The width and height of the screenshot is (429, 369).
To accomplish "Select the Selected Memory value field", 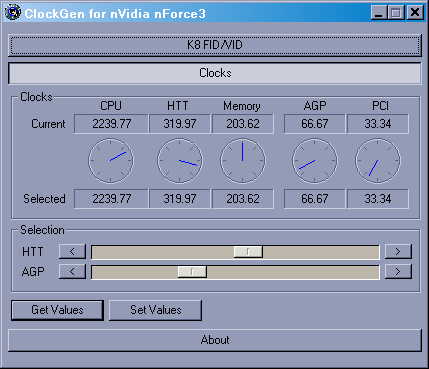I will point(243,199).
